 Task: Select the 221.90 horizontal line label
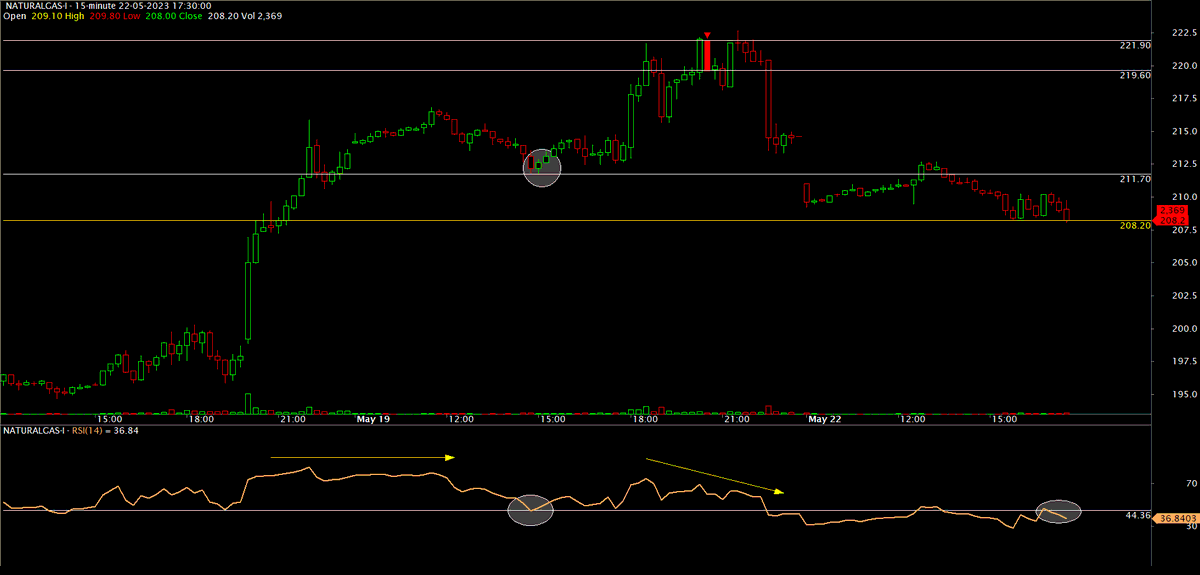(1135, 46)
